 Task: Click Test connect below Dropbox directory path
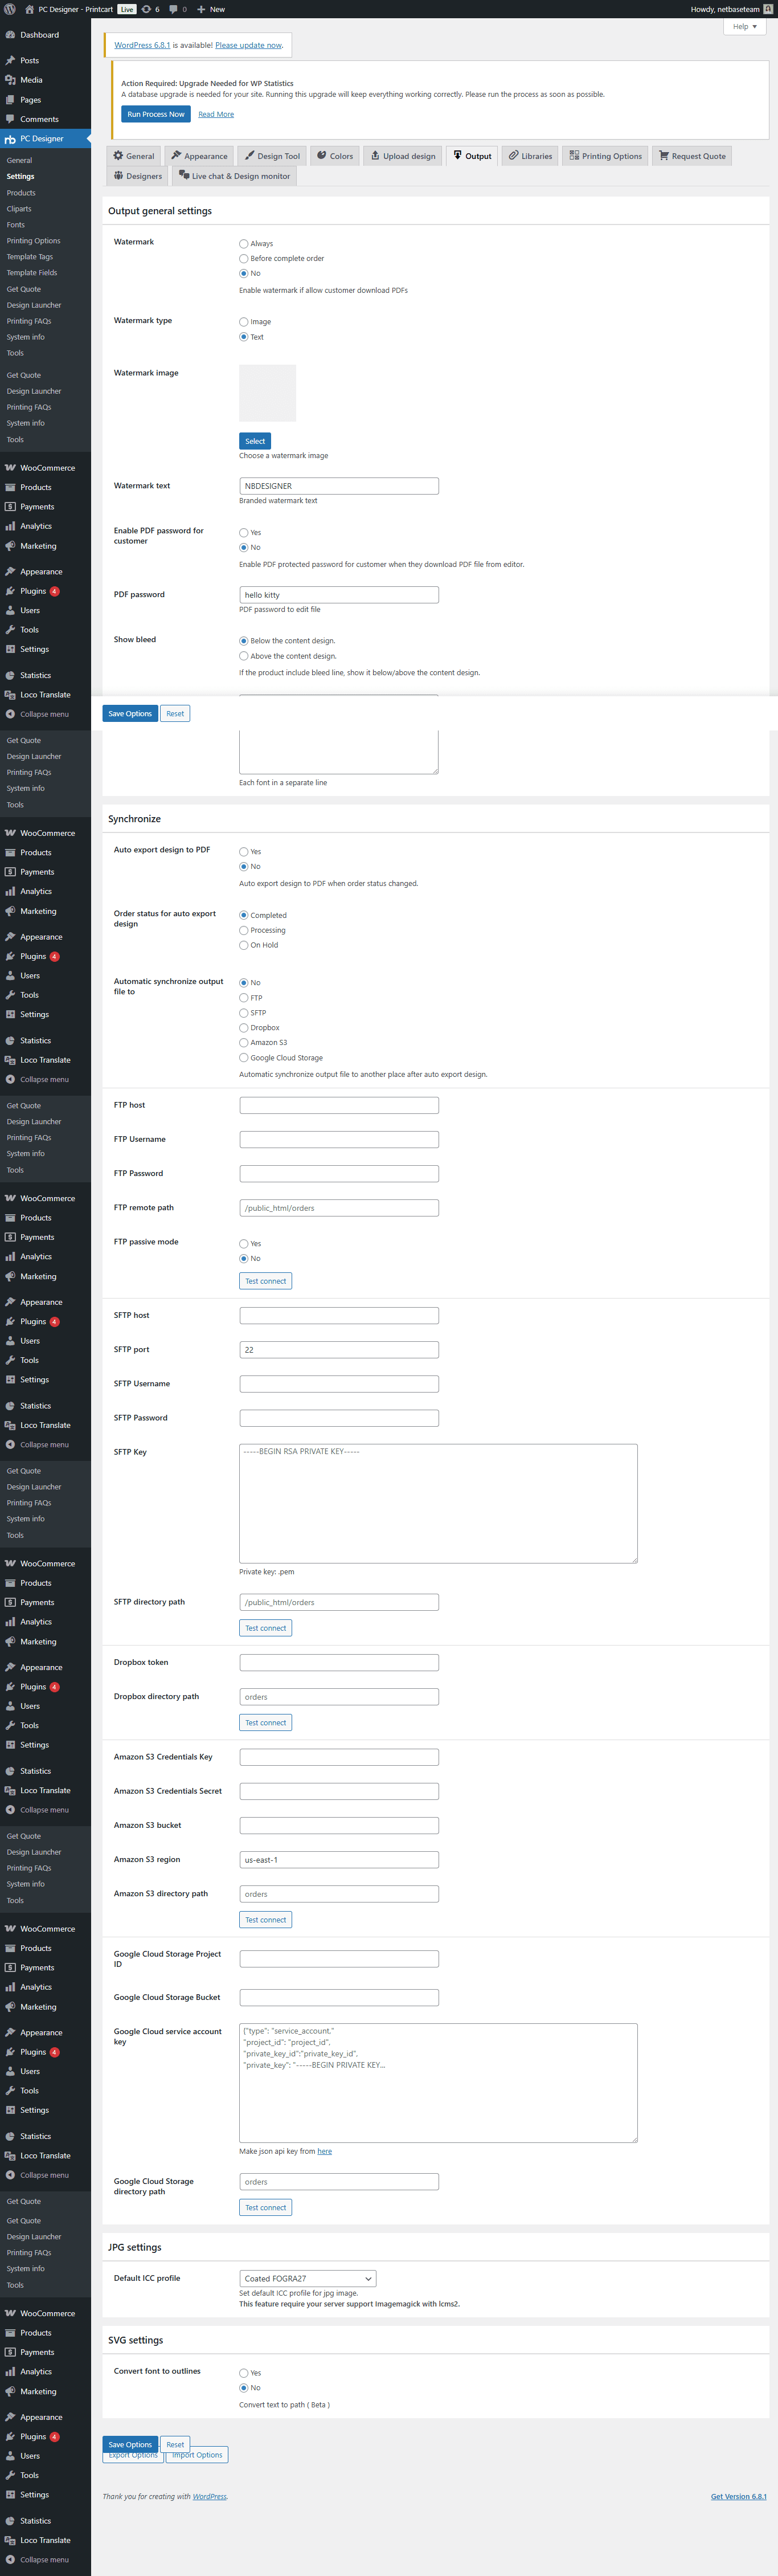[x=266, y=1723]
